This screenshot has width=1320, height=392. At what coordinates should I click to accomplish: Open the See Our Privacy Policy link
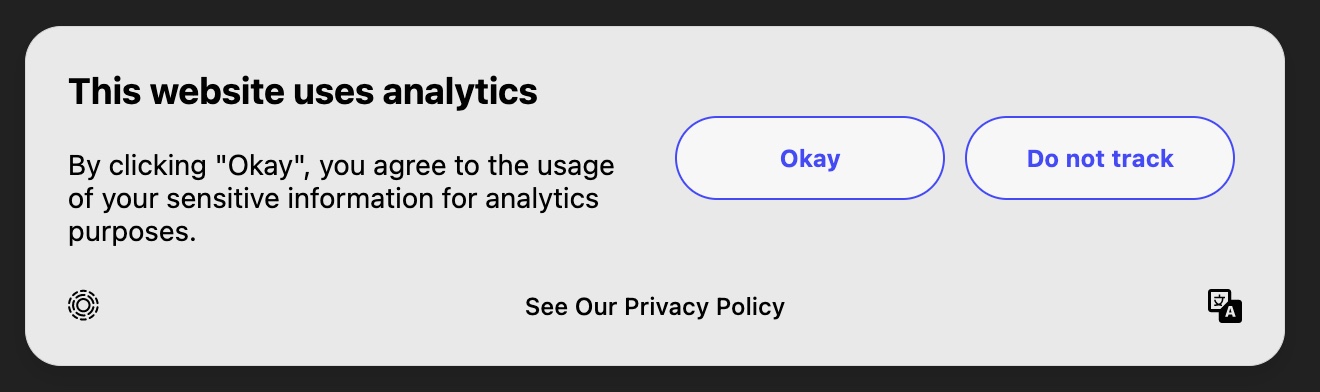click(x=655, y=306)
